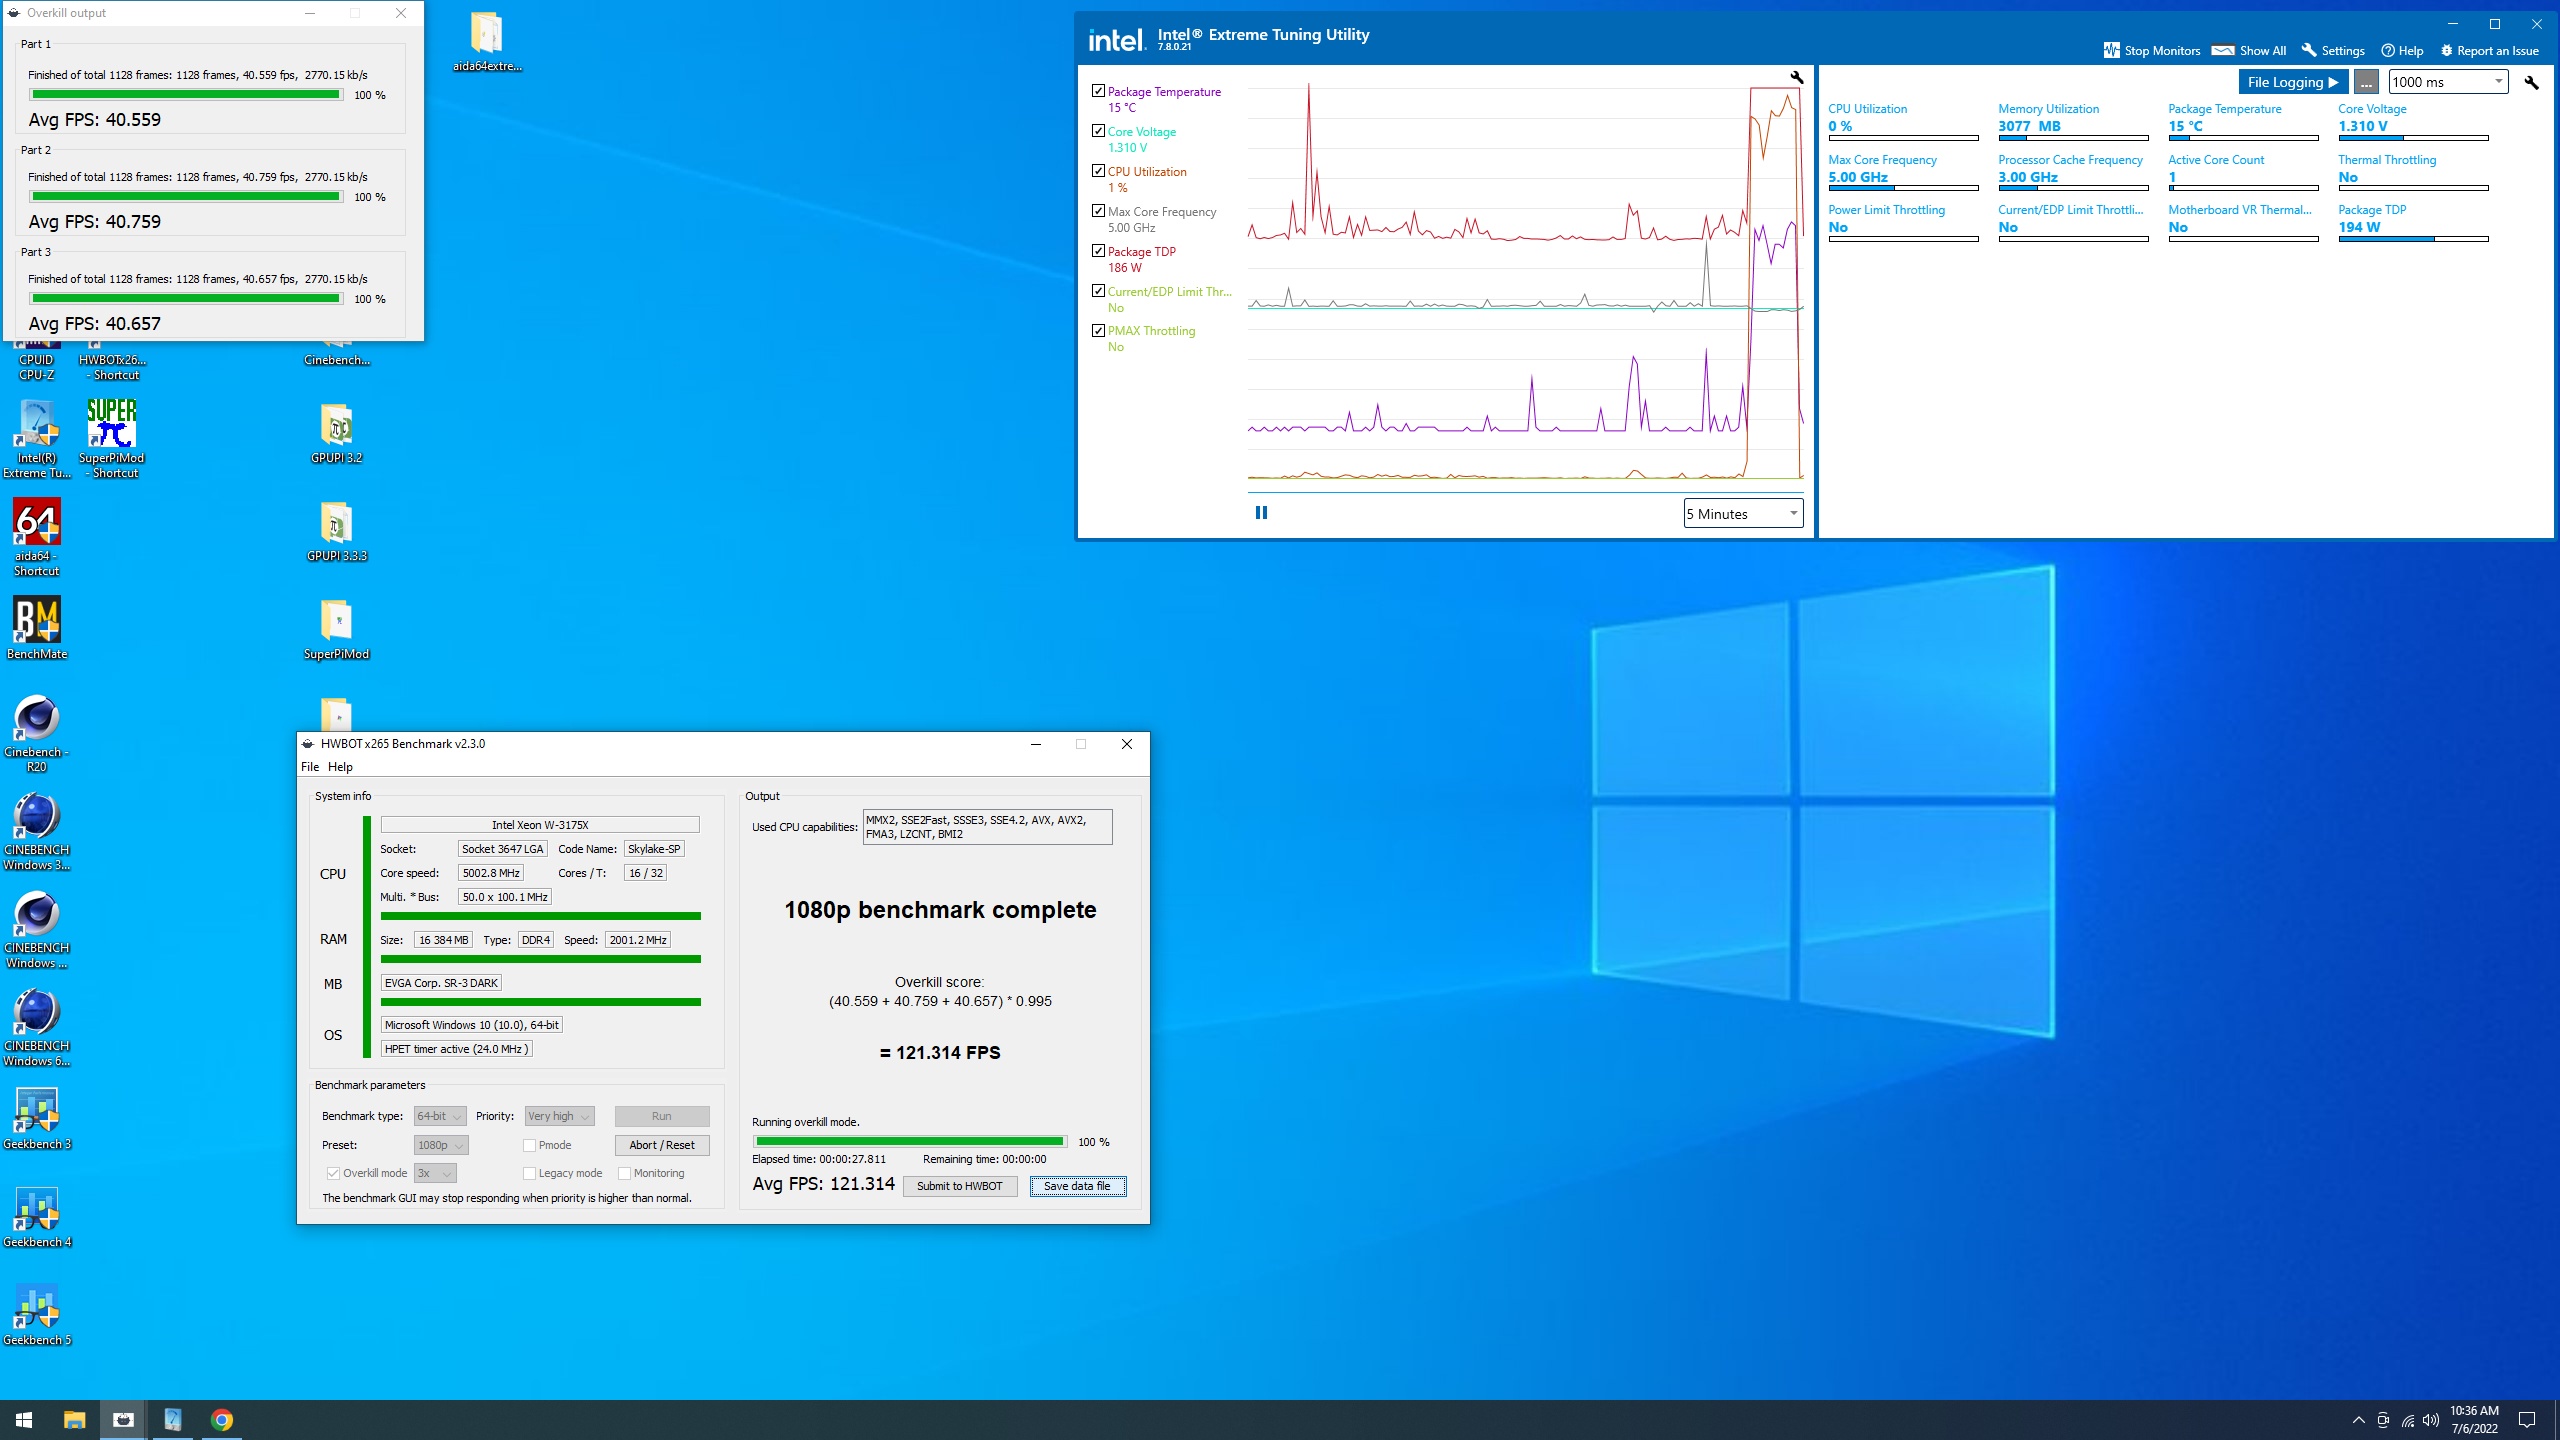Toggle Overkill mode checkbox
Image resolution: width=2560 pixels, height=1440 pixels.
(333, 1173)
